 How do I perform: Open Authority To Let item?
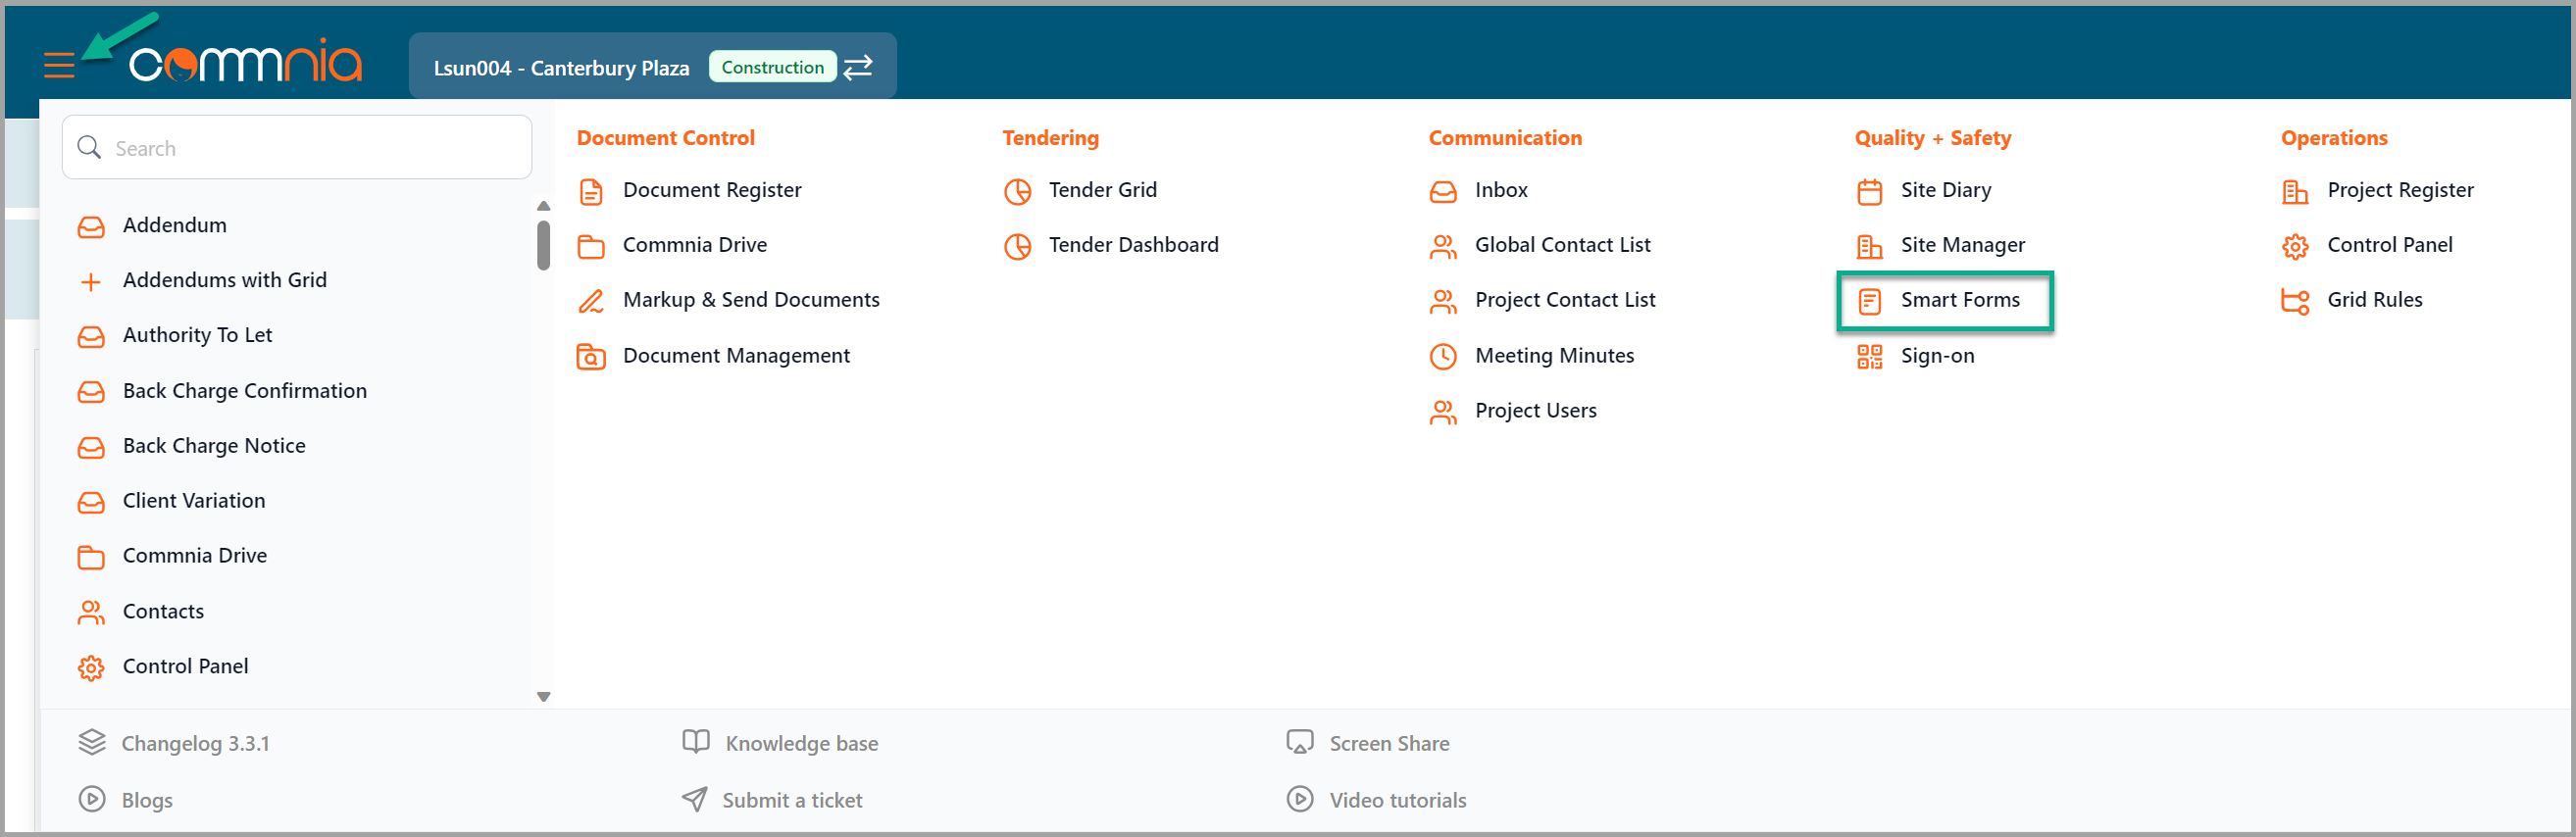197,335
